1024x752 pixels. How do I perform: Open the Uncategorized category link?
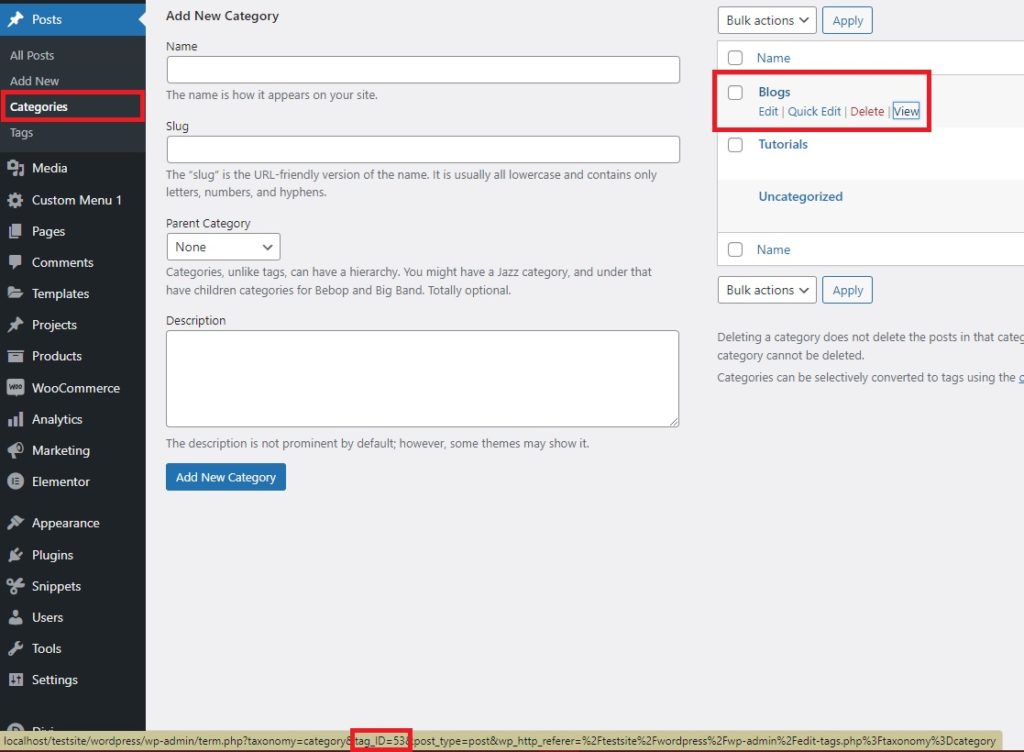pos(800,196)
